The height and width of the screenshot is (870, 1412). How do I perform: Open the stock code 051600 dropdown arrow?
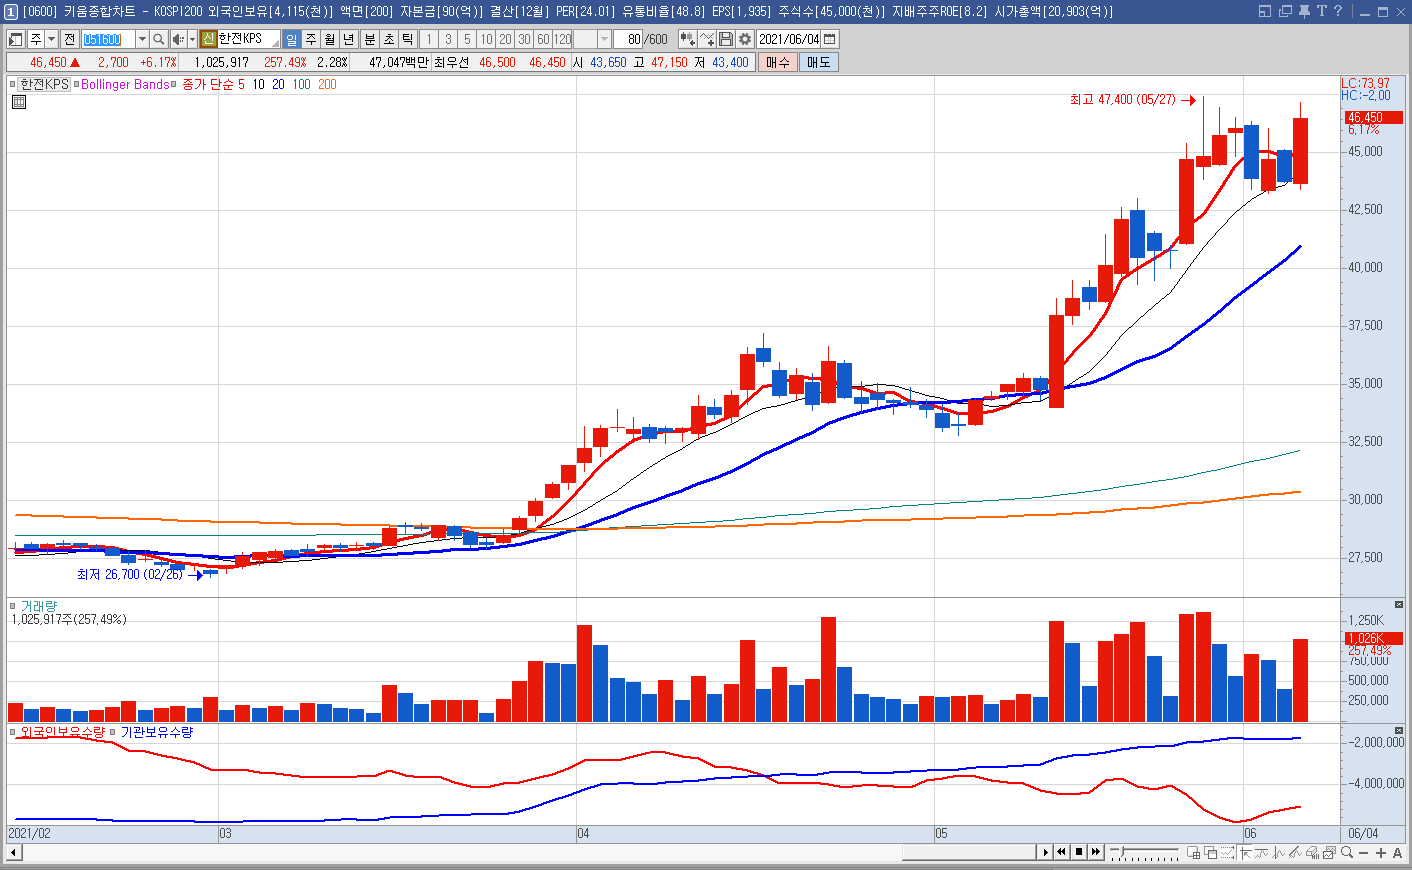(x=142, y=39)
